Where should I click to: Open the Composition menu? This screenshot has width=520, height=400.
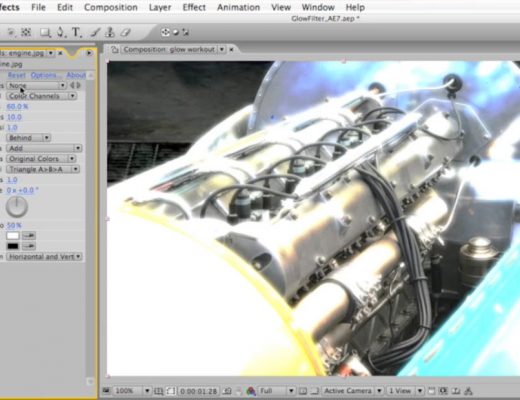coord(111,7)
